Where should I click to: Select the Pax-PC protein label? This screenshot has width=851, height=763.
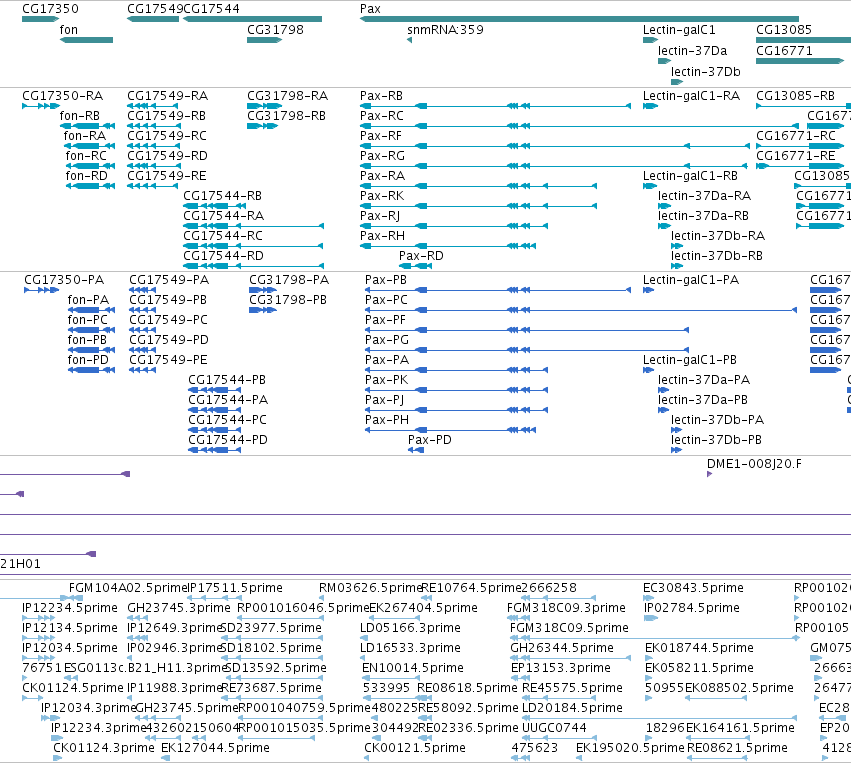tap(386, 300)
